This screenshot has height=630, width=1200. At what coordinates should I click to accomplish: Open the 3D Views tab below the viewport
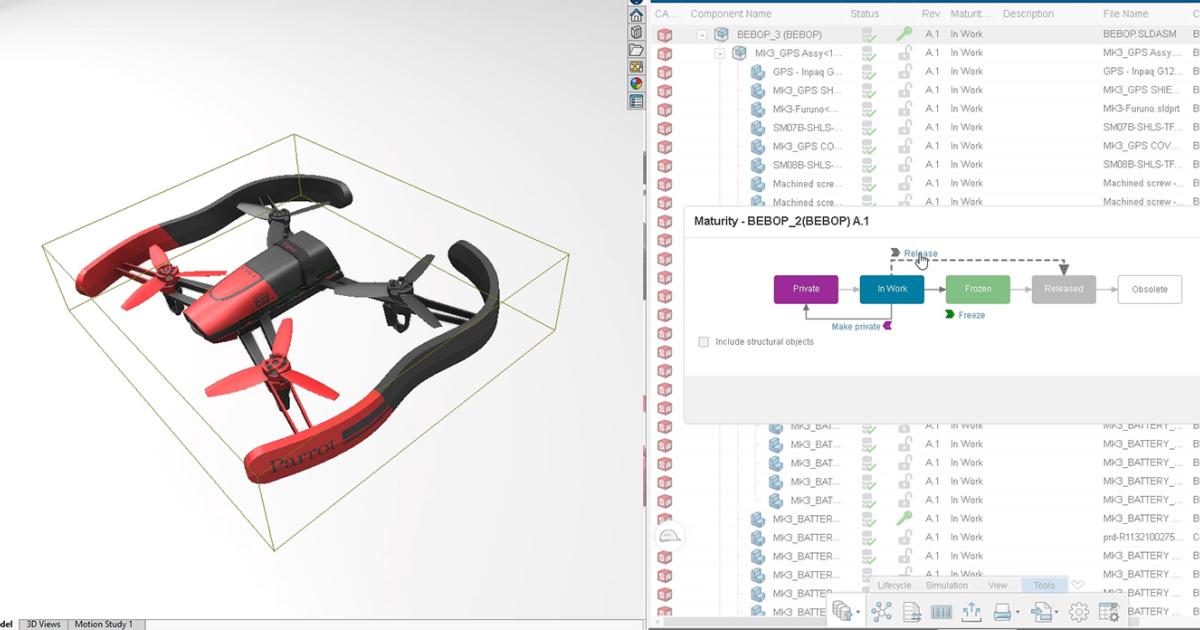(43, 624)
